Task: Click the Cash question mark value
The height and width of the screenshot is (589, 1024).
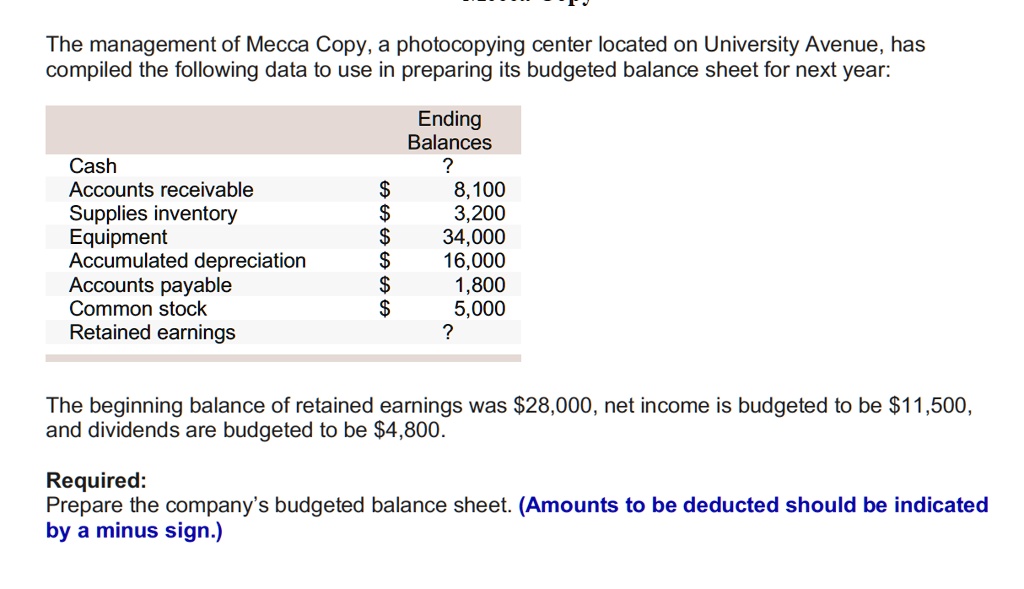Action: point(447,166)
